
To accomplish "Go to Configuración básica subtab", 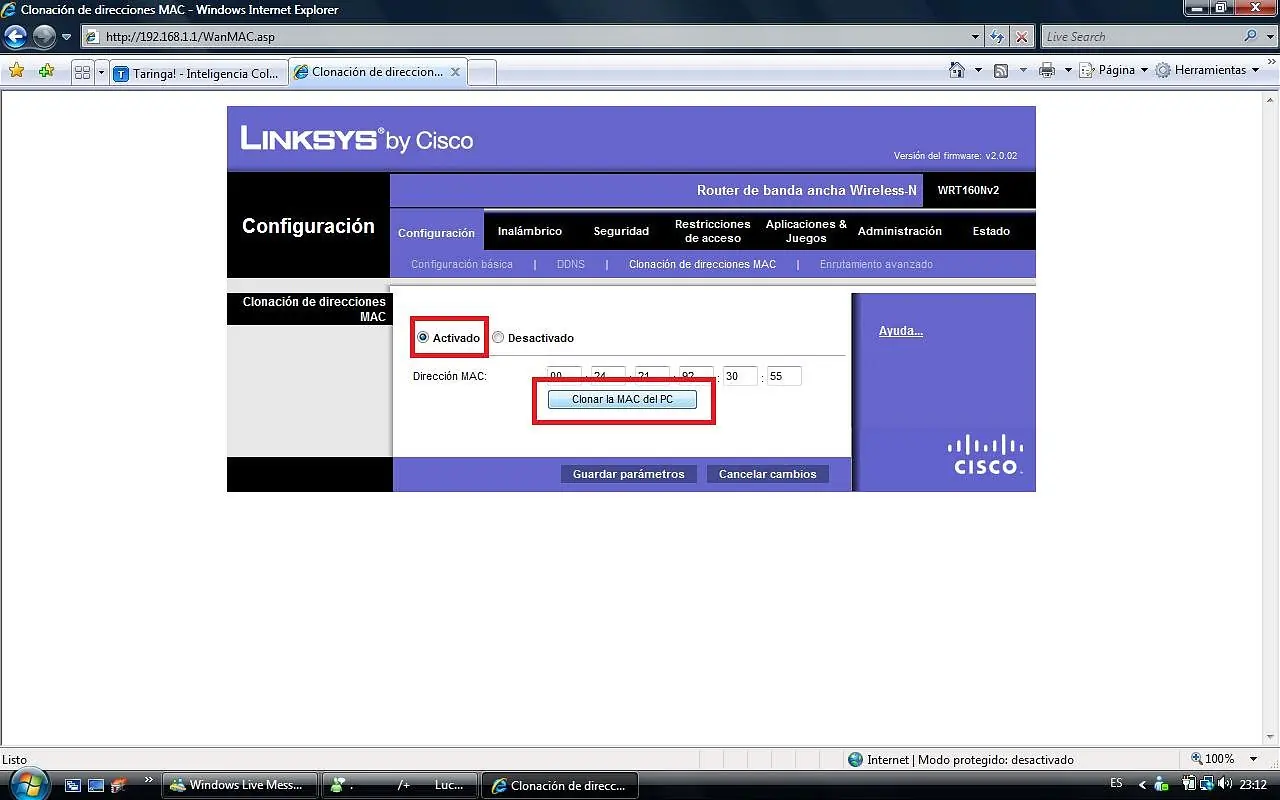I will click(x=462, y=264).
